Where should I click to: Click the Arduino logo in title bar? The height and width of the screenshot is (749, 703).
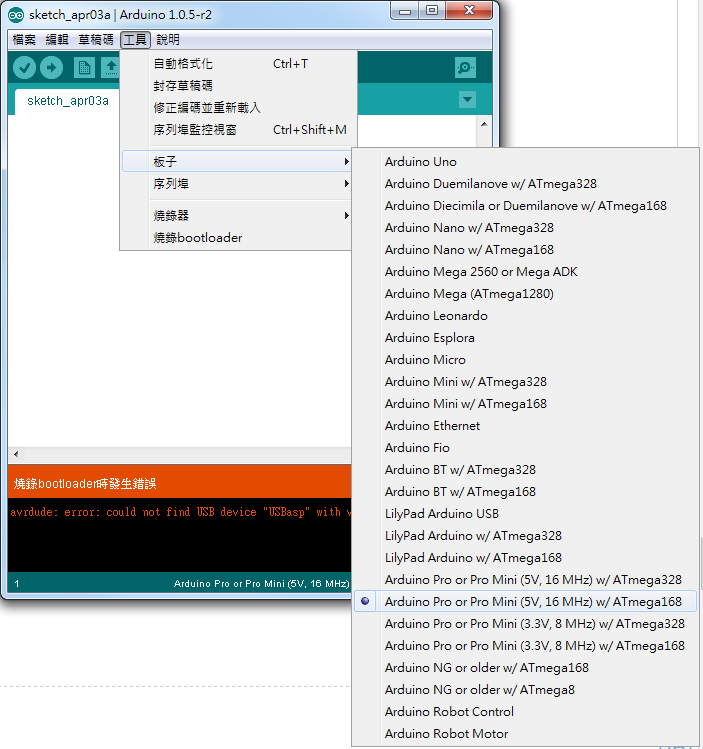pyautogui.click(x=16, y=14)
